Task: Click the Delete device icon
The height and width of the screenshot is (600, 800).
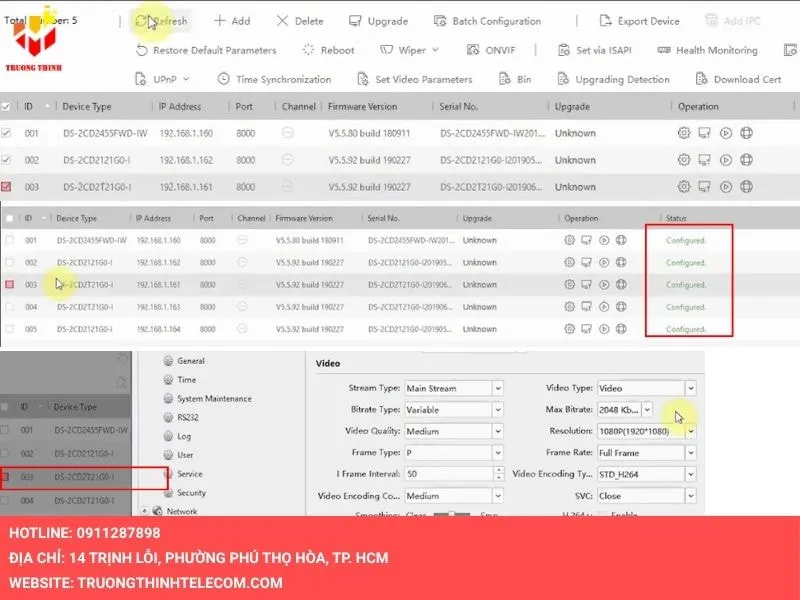Action: pos(283,21)
